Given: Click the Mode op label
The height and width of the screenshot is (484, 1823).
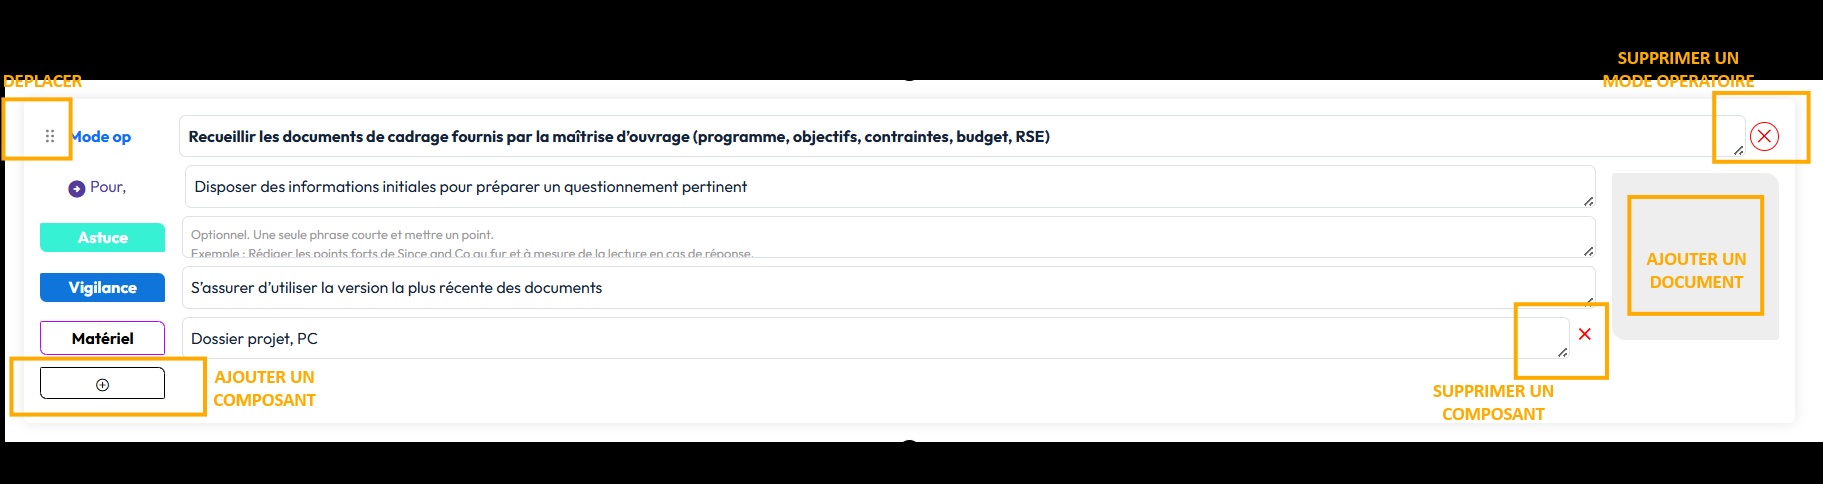Looking at the screenshot, I should (100, 137).
